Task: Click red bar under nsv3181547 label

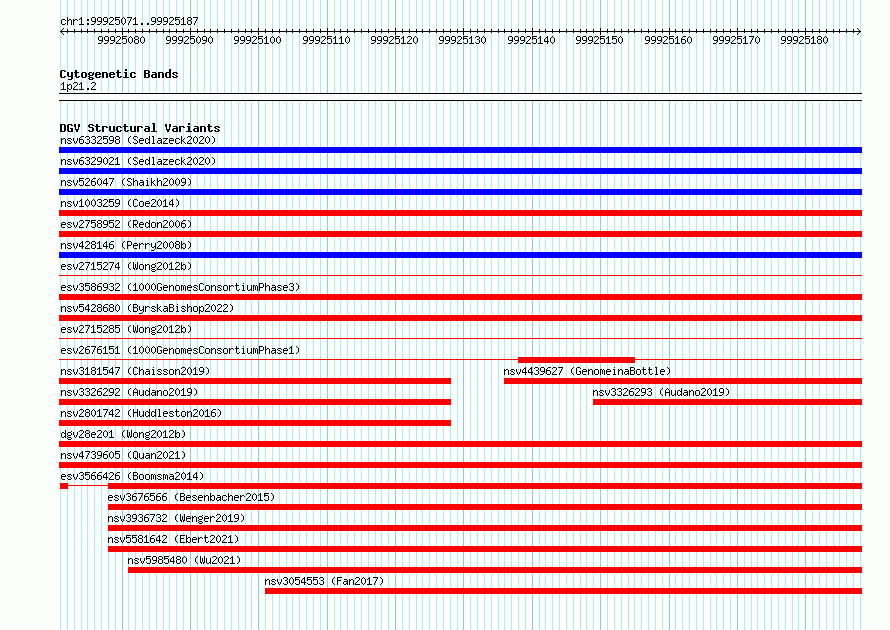Action: click(255, 381)
